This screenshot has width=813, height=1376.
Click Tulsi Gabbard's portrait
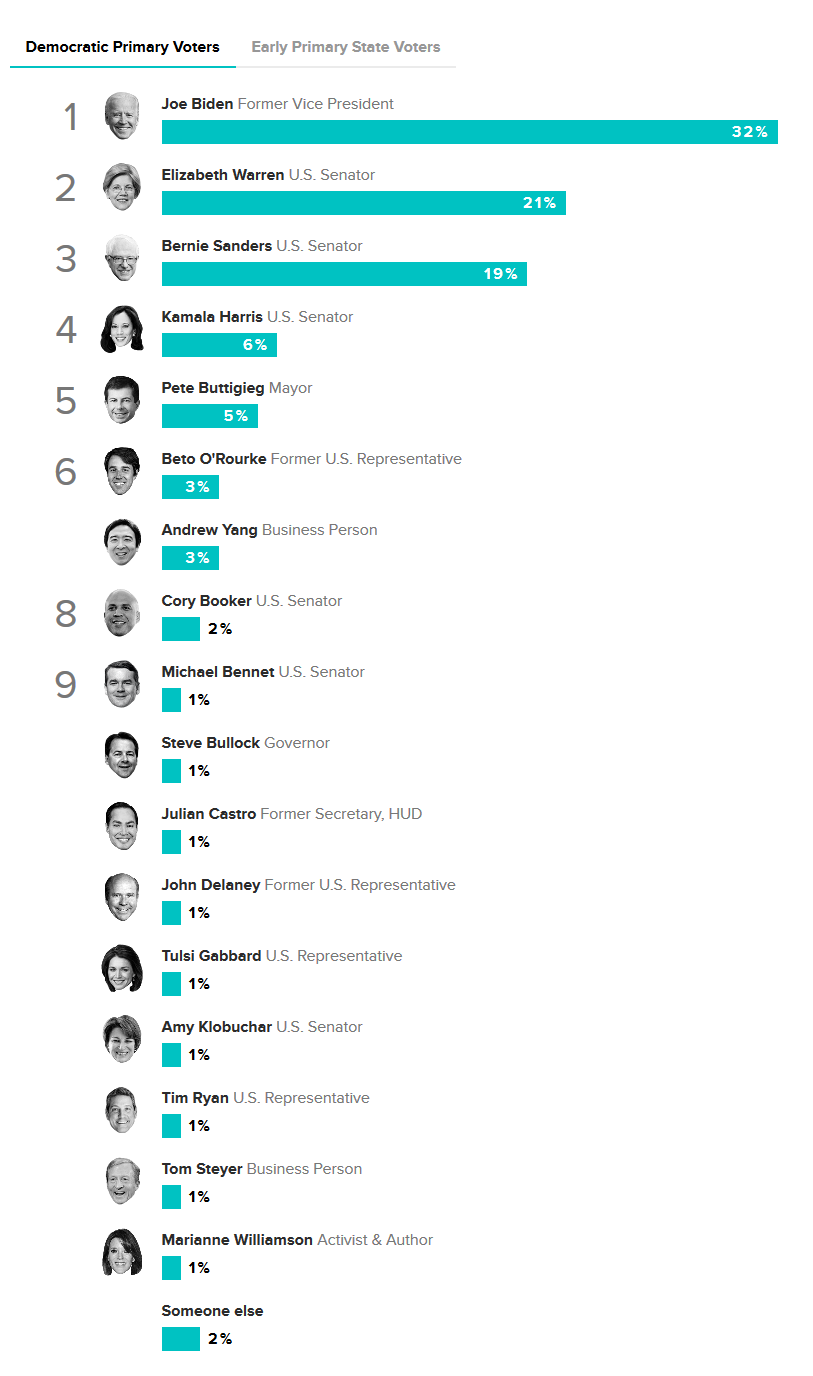(122, 968)
